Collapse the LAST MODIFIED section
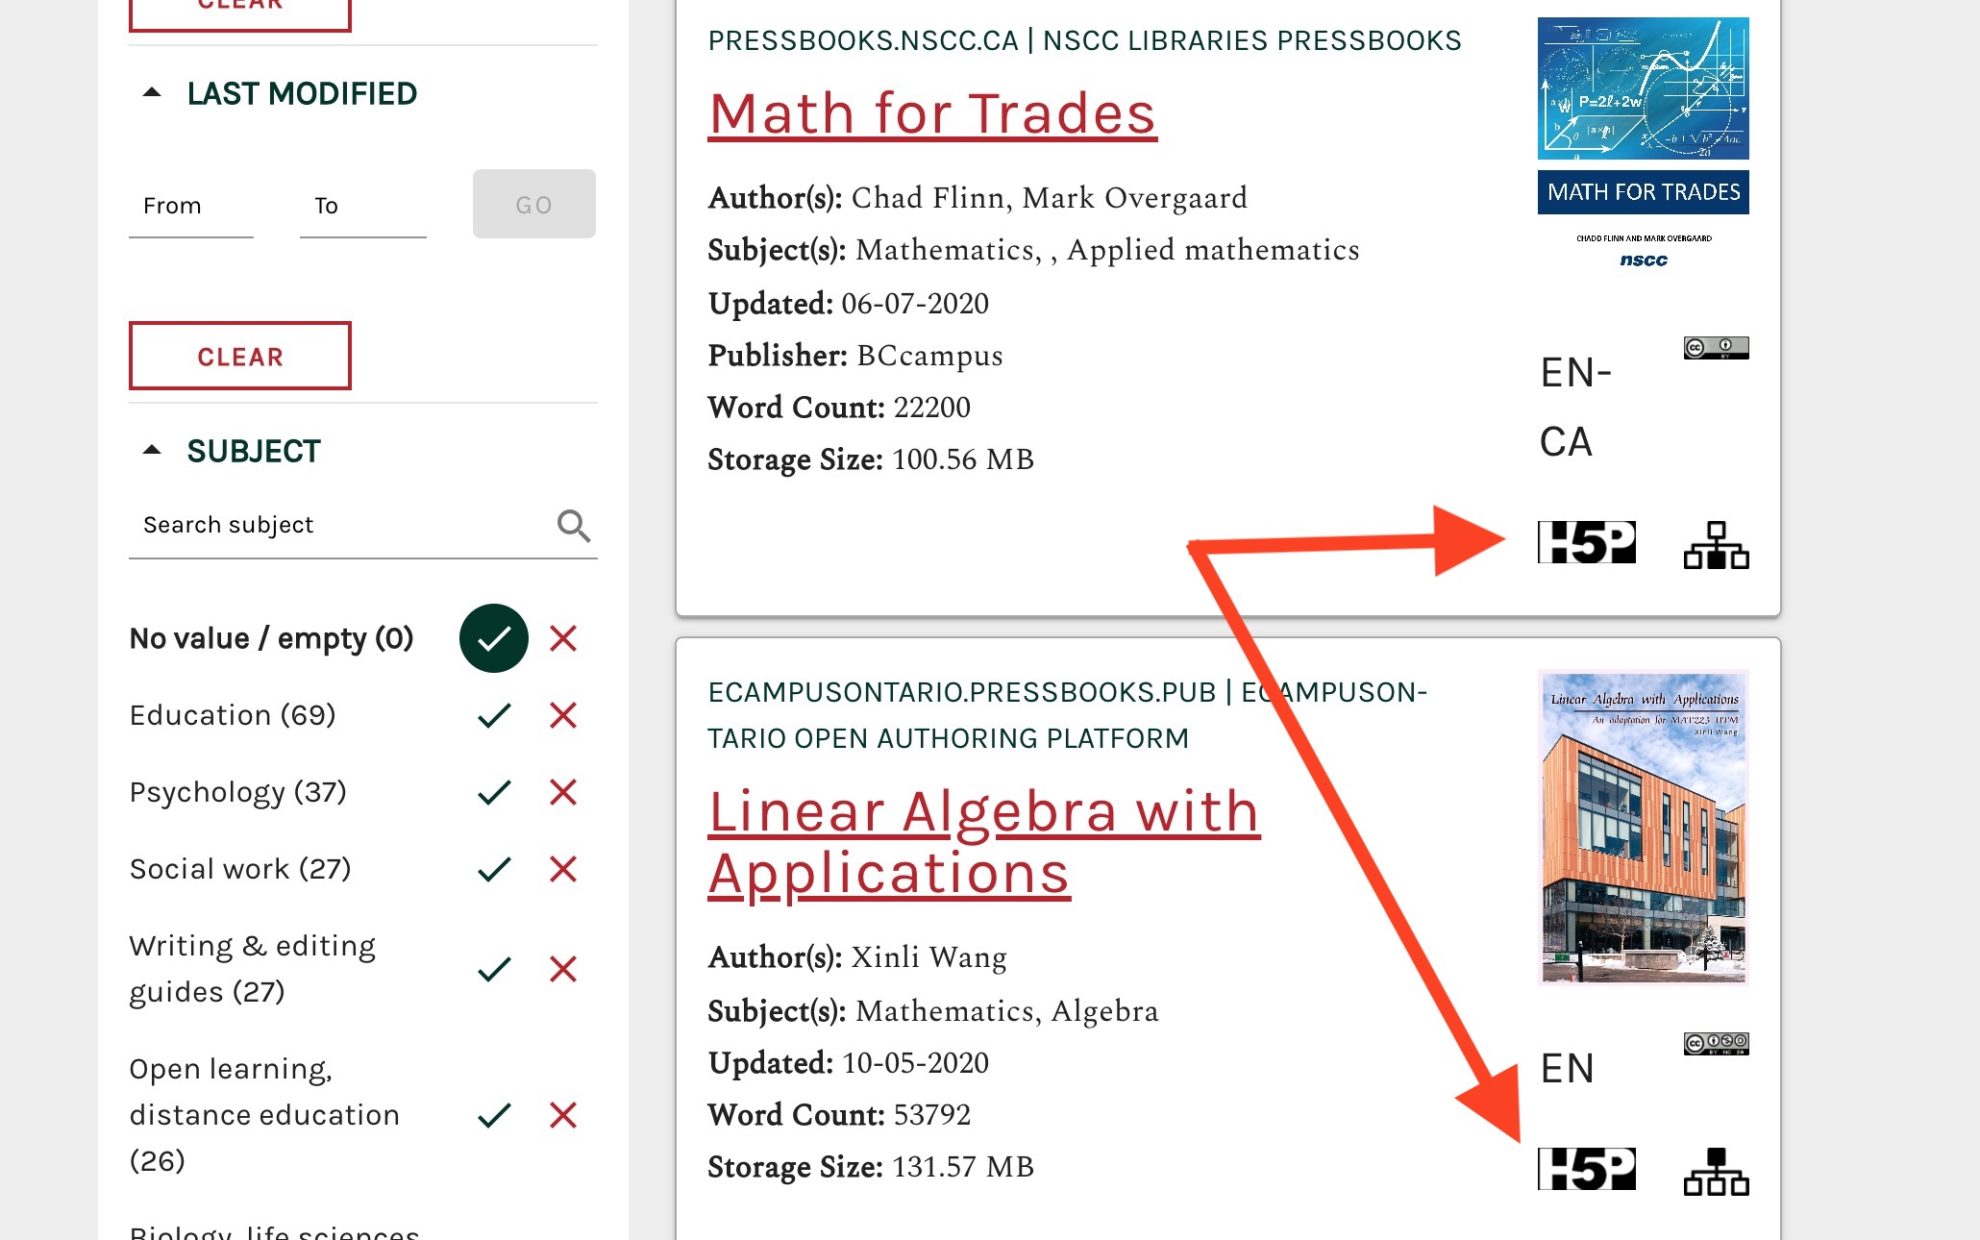 click(151, 91)
